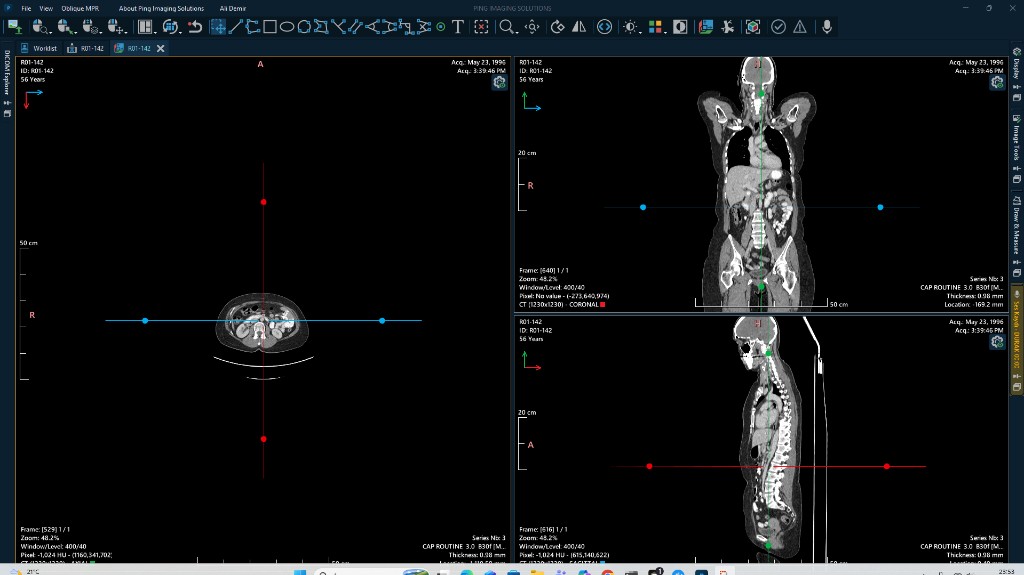Expand the DICOM Explorer side panel
The width and height of the screenshot is (1024, 575).
pos(7,72)
